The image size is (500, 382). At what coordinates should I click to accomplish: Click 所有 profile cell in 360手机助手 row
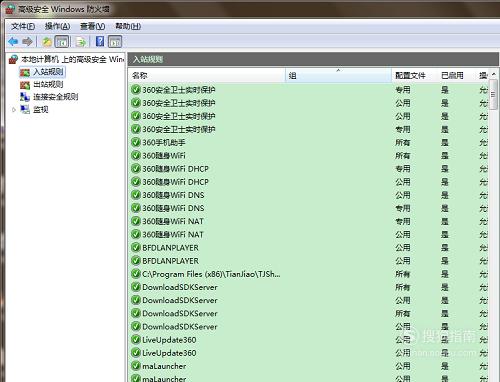point(403,143)
